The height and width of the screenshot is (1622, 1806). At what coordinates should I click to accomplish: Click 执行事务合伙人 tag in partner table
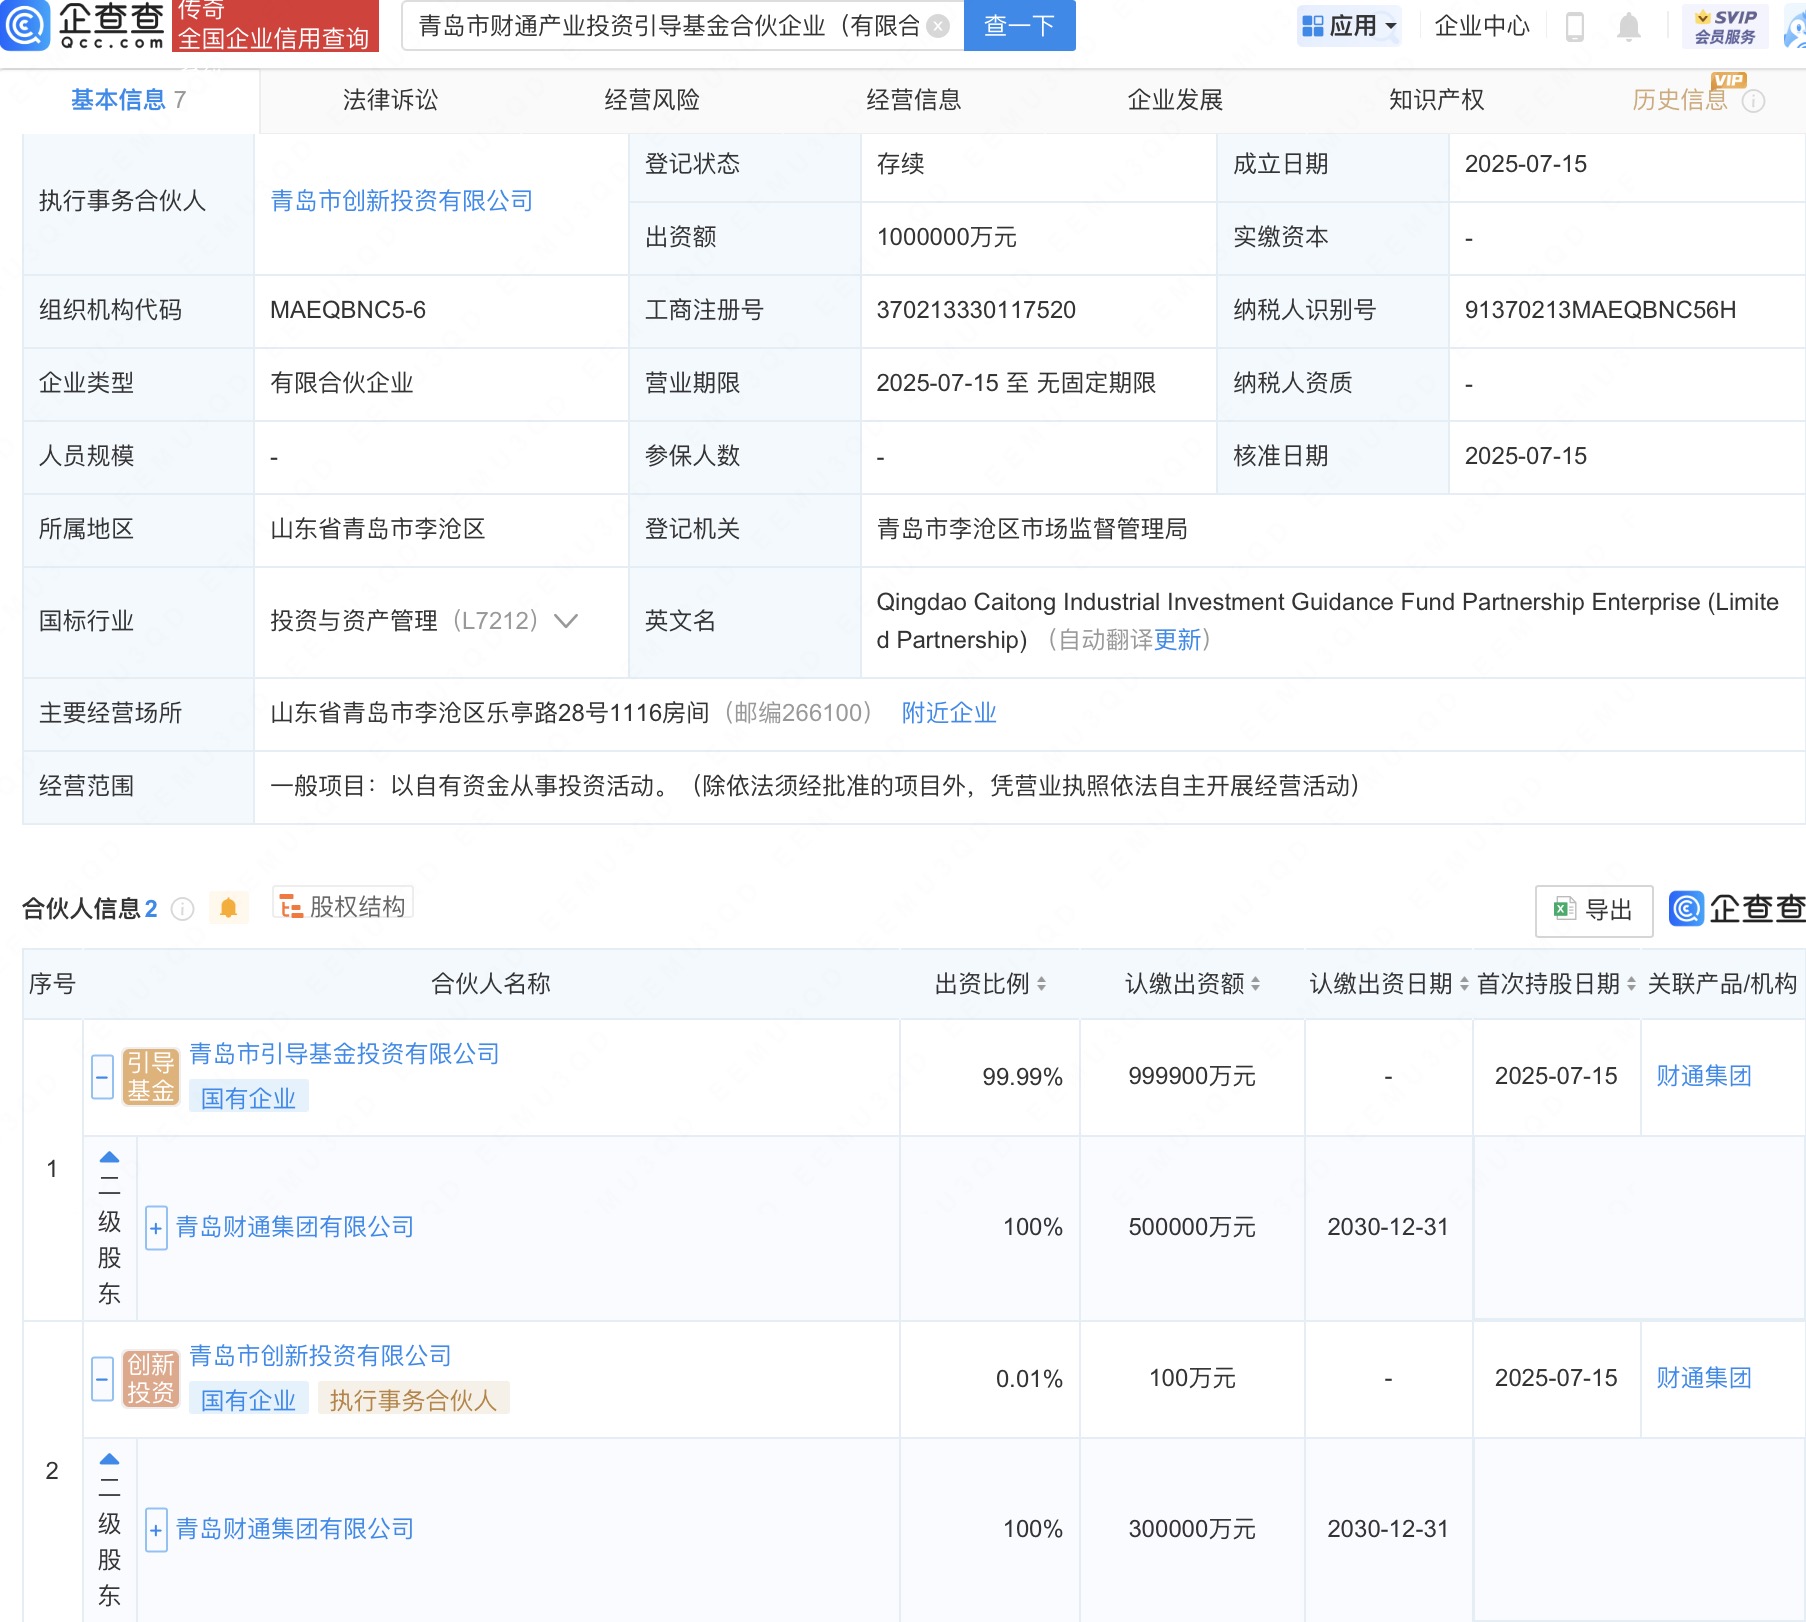(414, 1401)
